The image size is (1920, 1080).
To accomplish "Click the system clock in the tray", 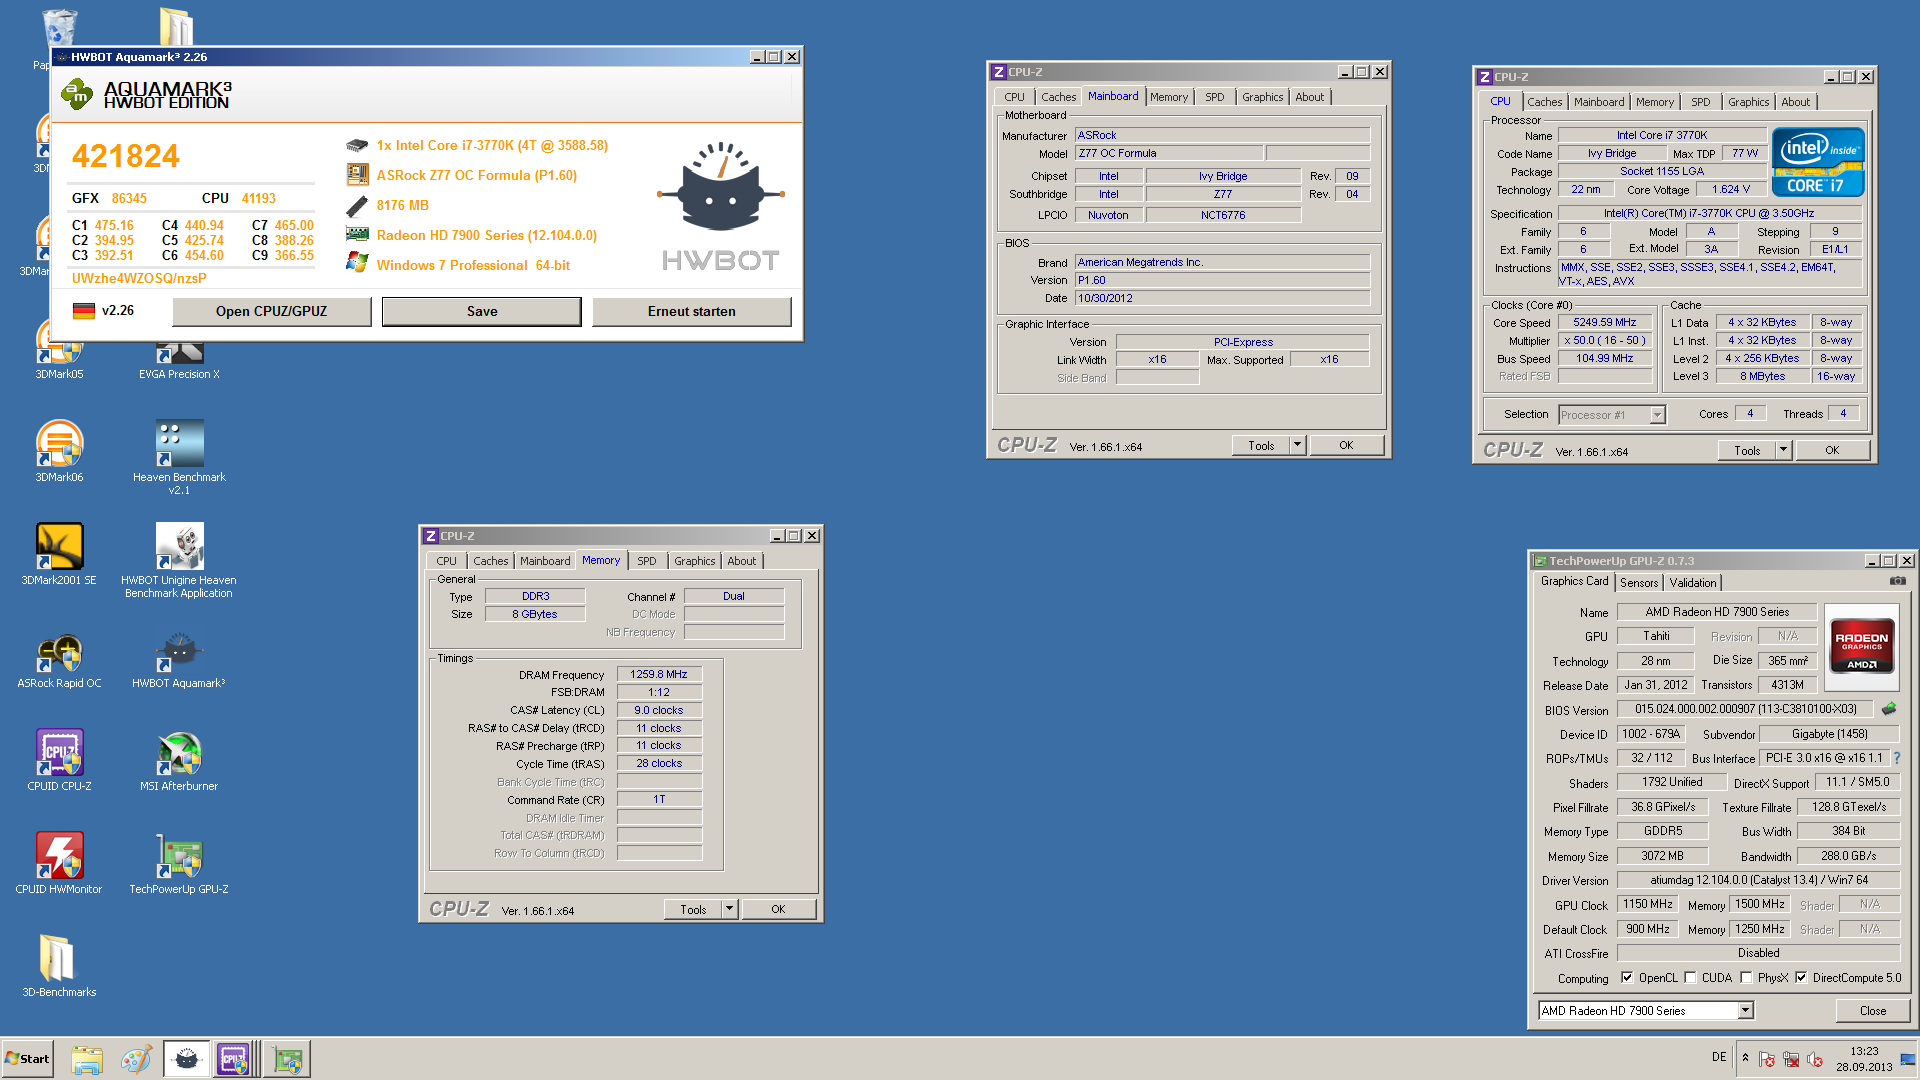I will click(1864, 1059).
